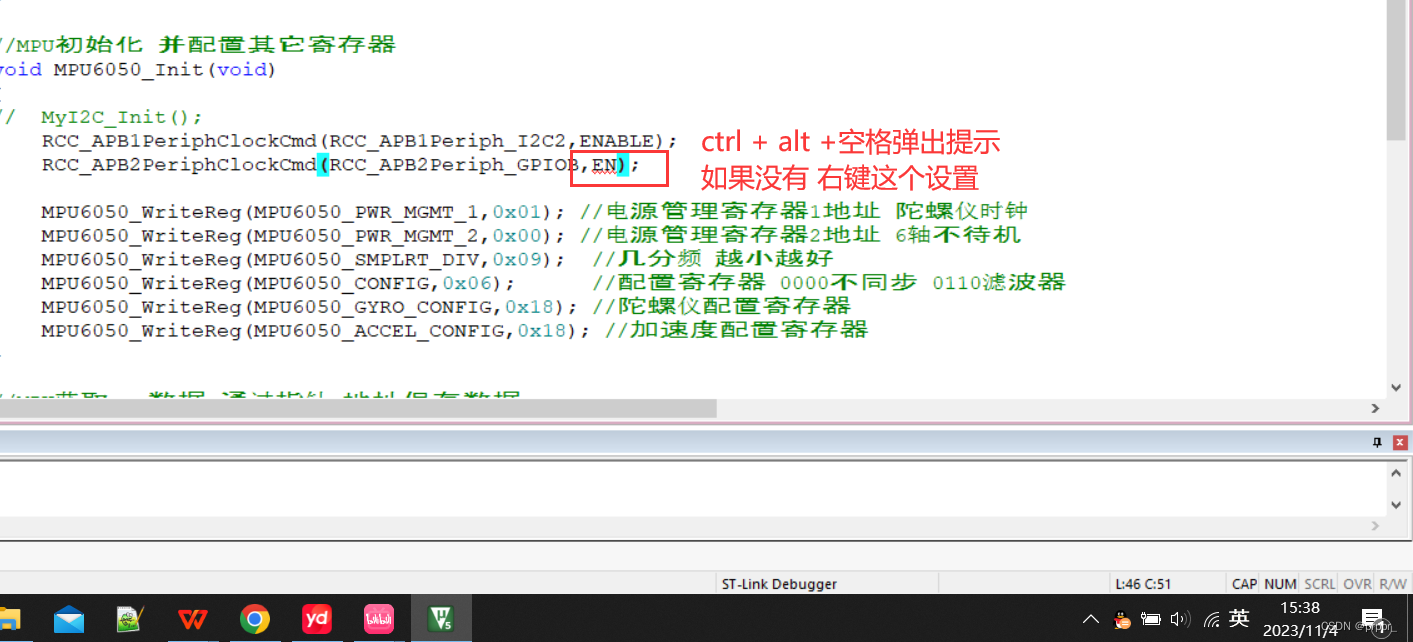Open Bilibili from the taskbar
This screenshot has width=1413, height=642.
click(378, 618)
